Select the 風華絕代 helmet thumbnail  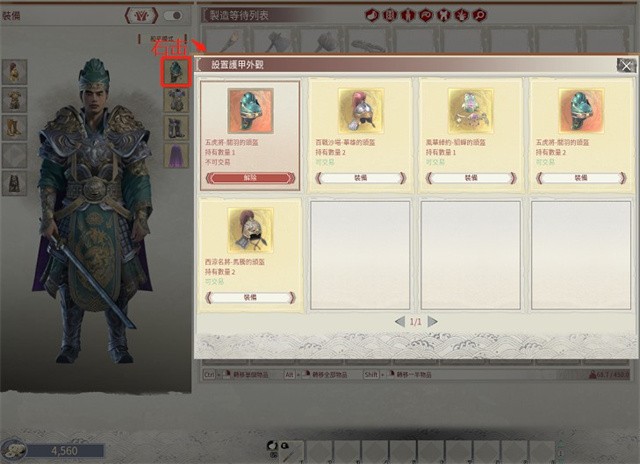pyautogui.click(x=471, y=111)
